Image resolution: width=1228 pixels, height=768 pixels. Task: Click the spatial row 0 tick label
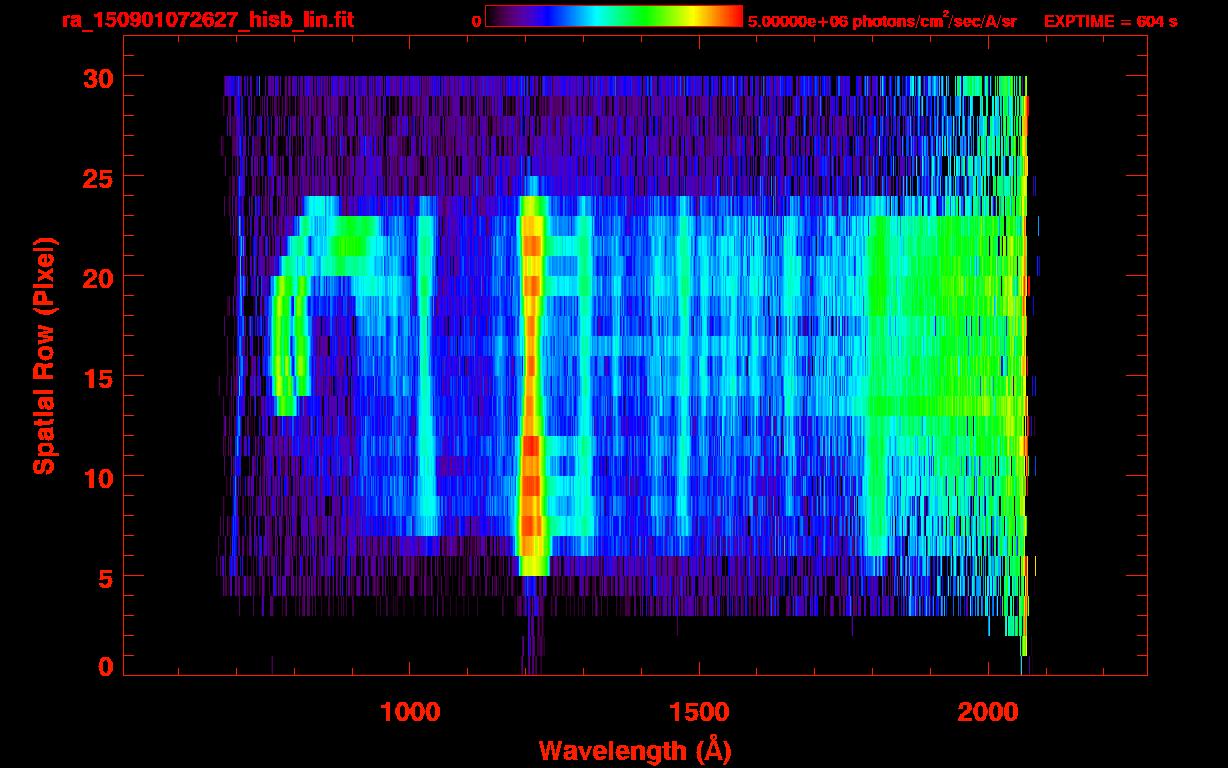point(104,665)
